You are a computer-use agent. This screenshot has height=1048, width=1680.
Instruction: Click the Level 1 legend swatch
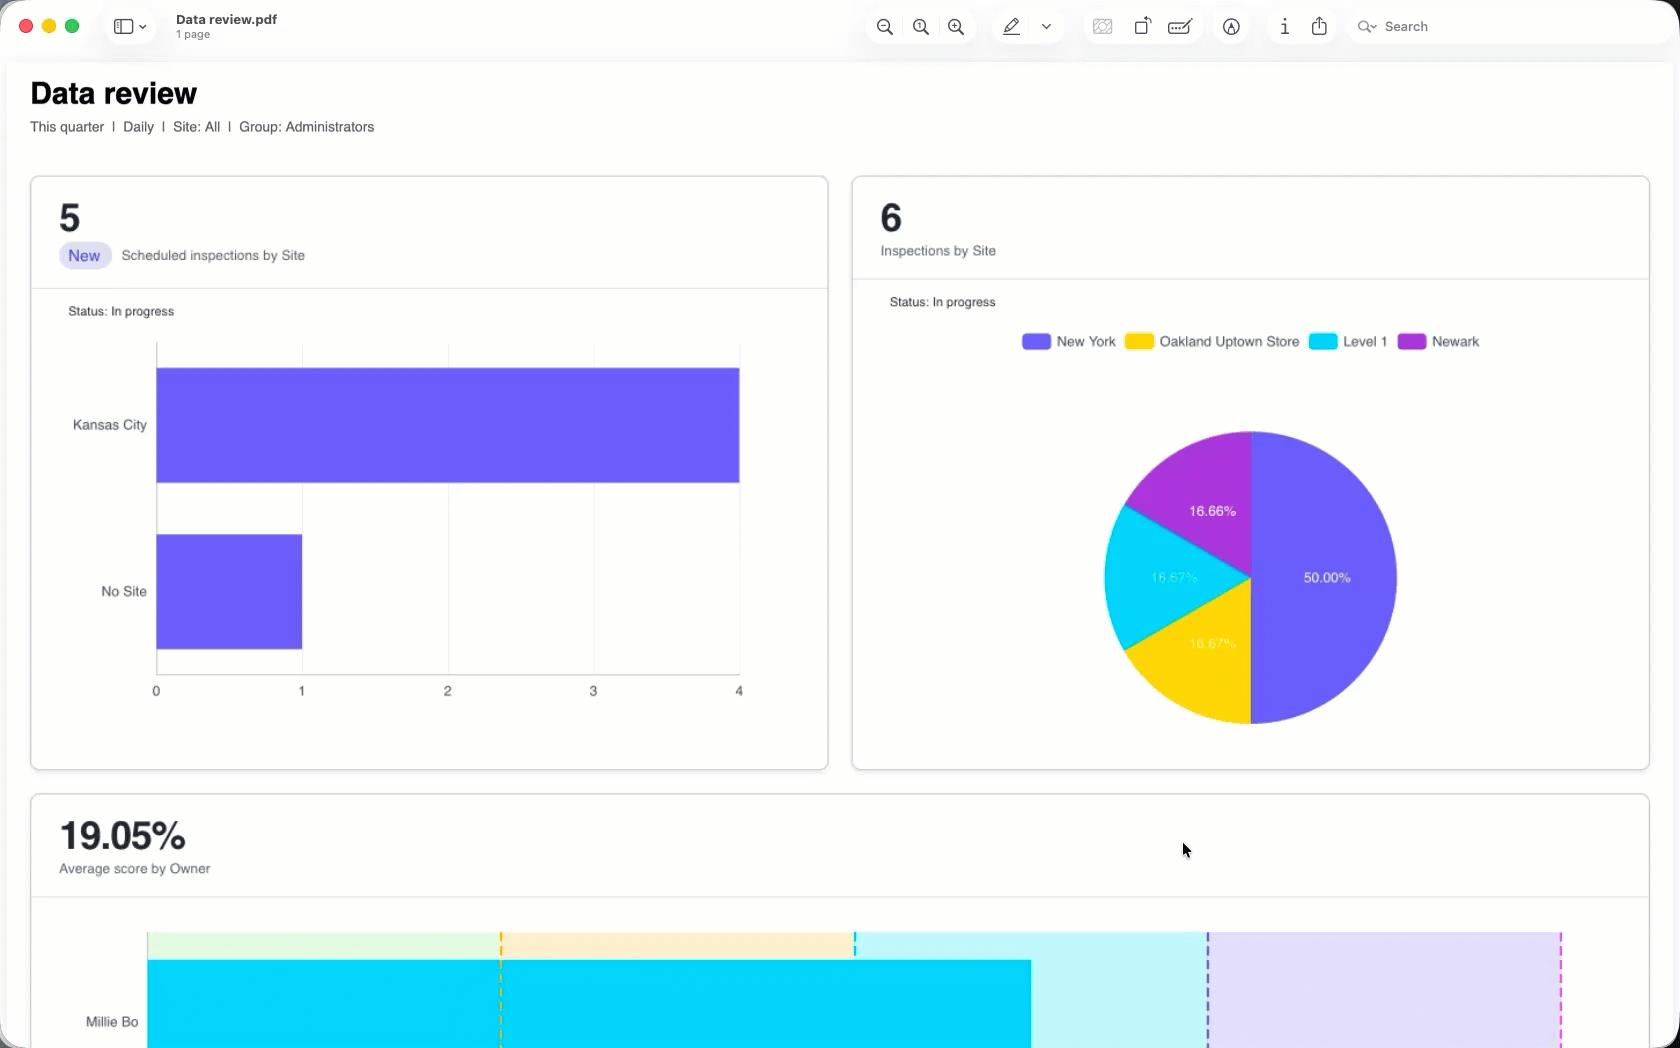(1323, 342)
